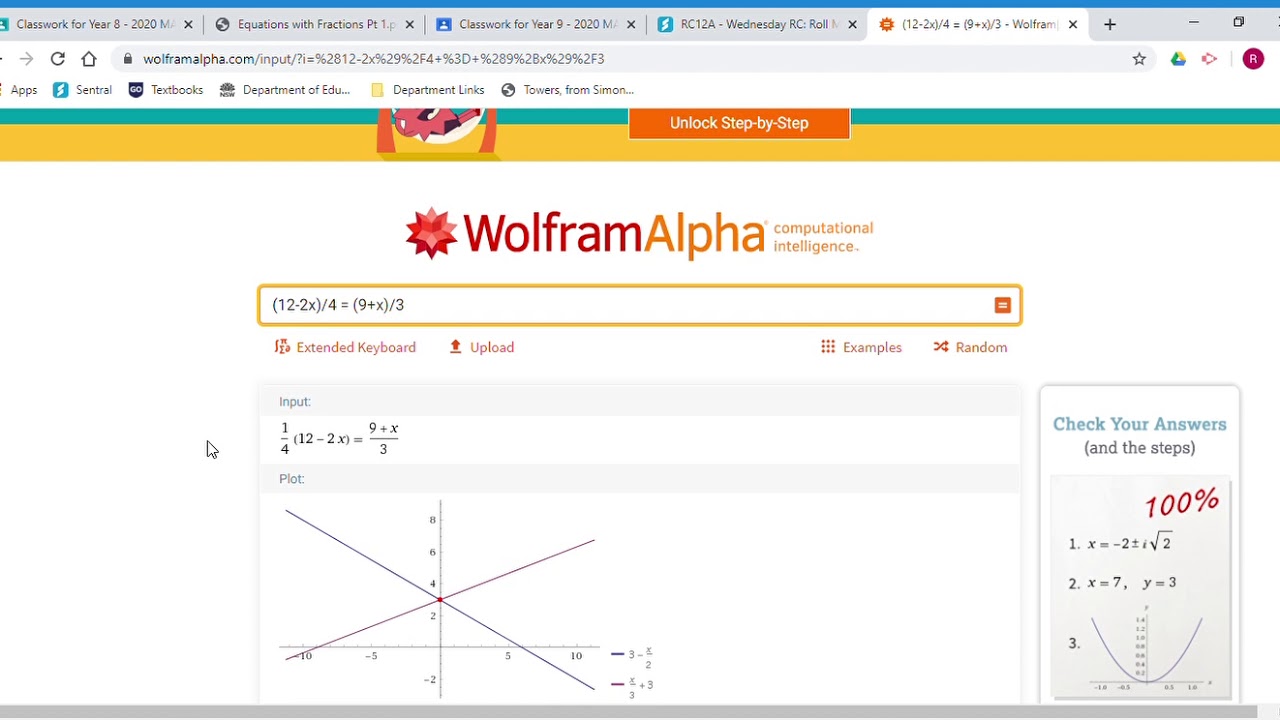Close the Classwork for Year 9 tab
Viewport: 1280px width, 720px height.
631,24
